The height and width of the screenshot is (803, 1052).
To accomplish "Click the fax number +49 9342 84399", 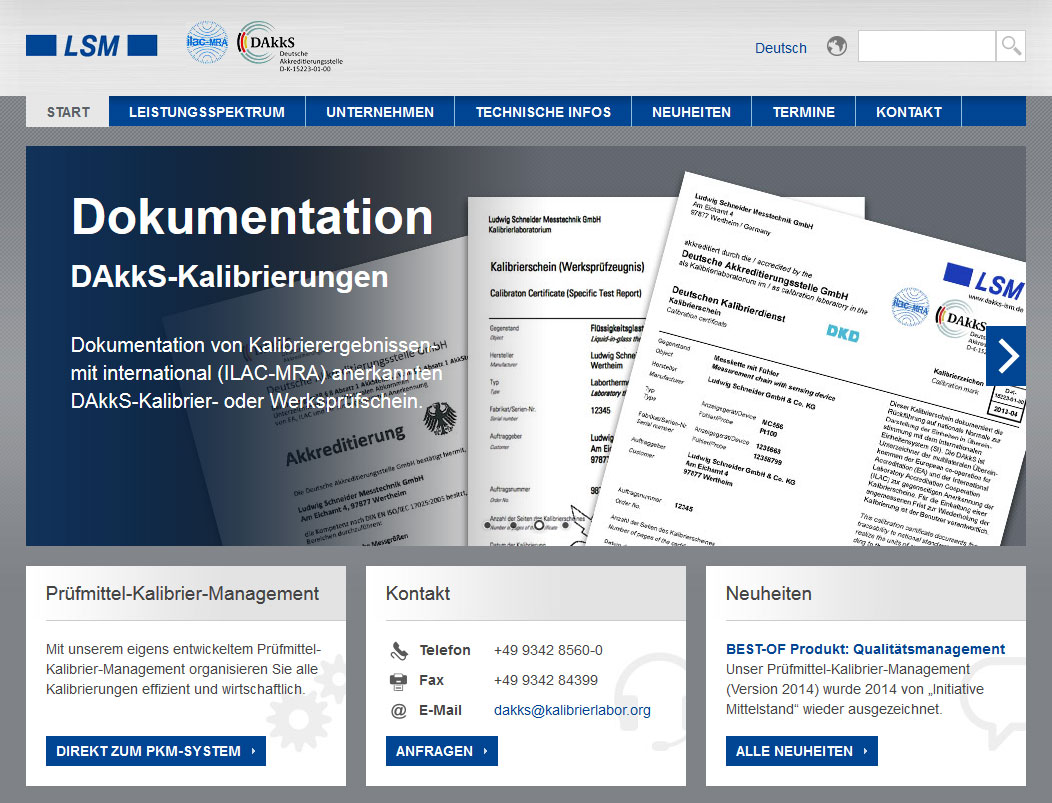I will pyautogui.click(x=545, y=680).
